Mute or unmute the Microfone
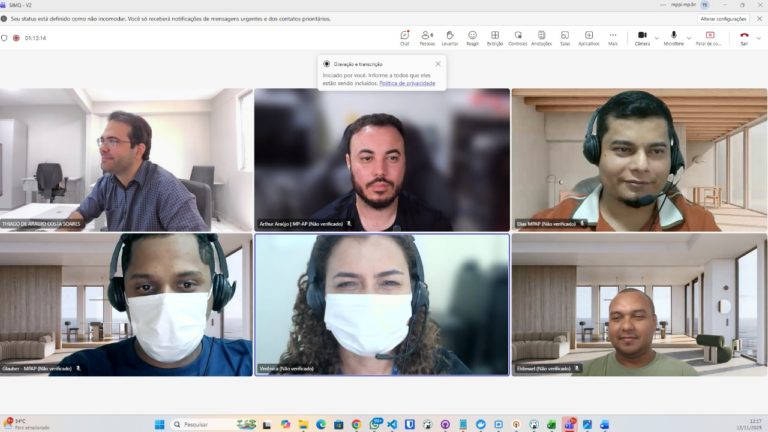The height and width of the screenshot is (432, 768). click(673, 37)
